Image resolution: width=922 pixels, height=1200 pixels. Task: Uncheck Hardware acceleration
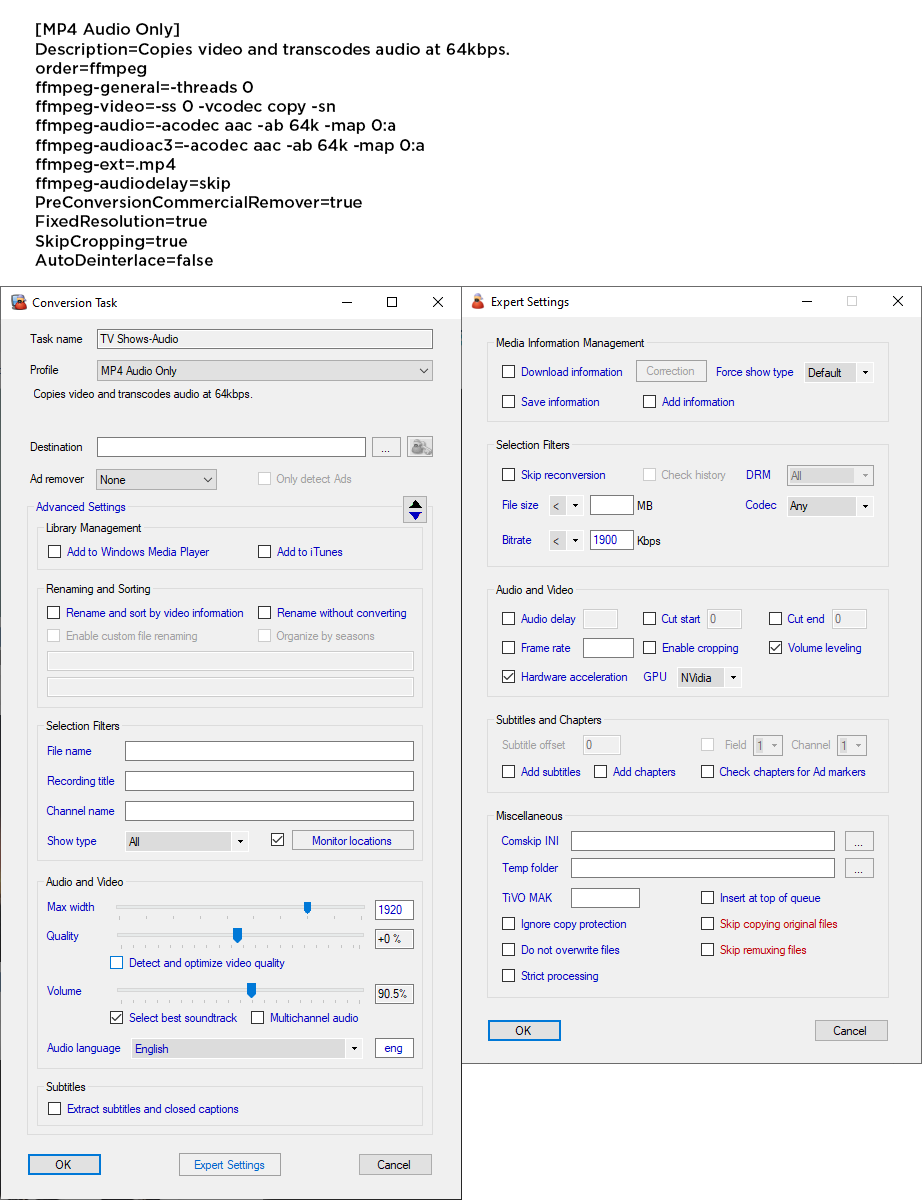(509, 677)
